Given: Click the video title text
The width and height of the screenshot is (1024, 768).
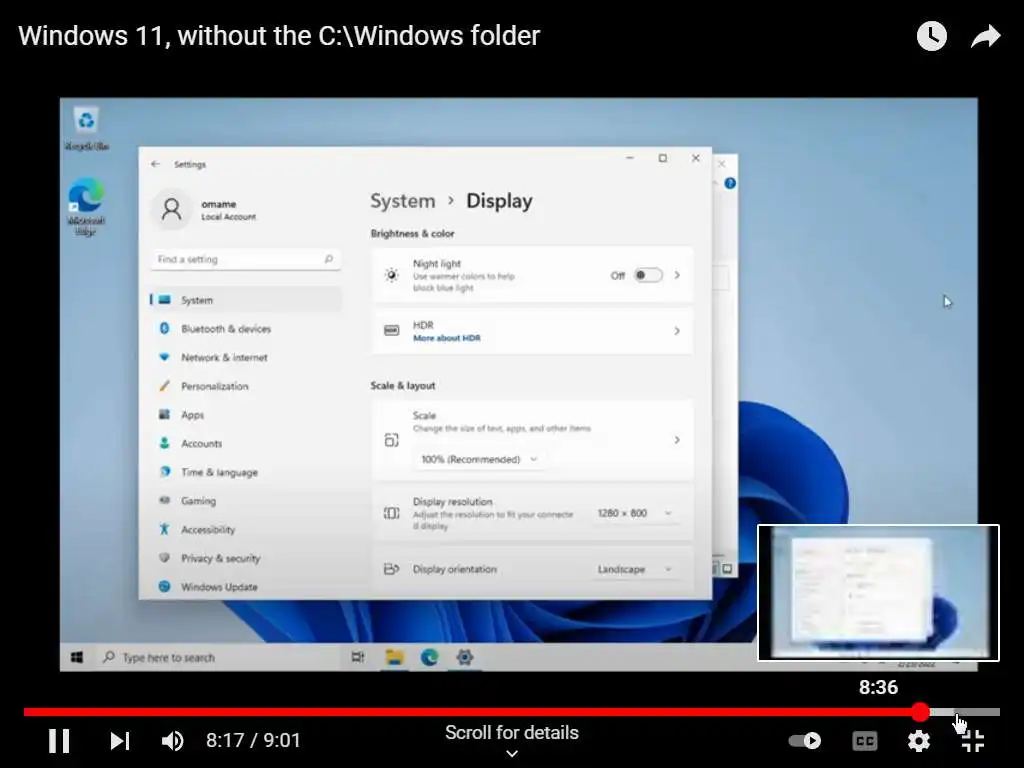Looking at the screenshot, I should tap(279, 36).
